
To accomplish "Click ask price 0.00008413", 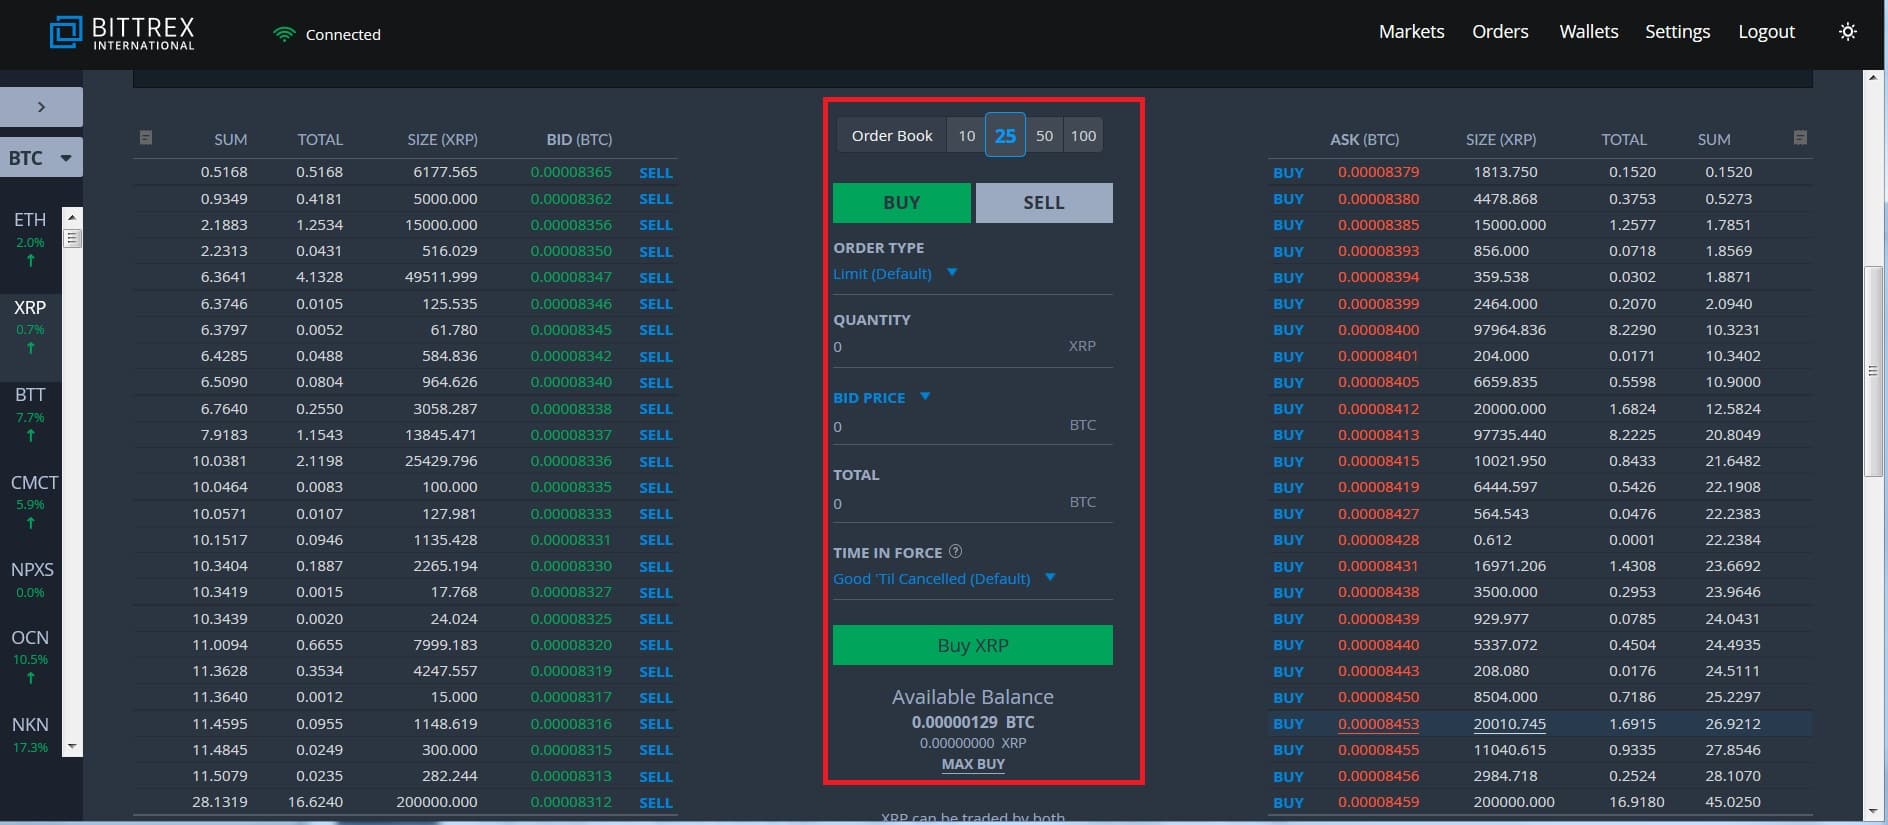I will [1378, 435].
